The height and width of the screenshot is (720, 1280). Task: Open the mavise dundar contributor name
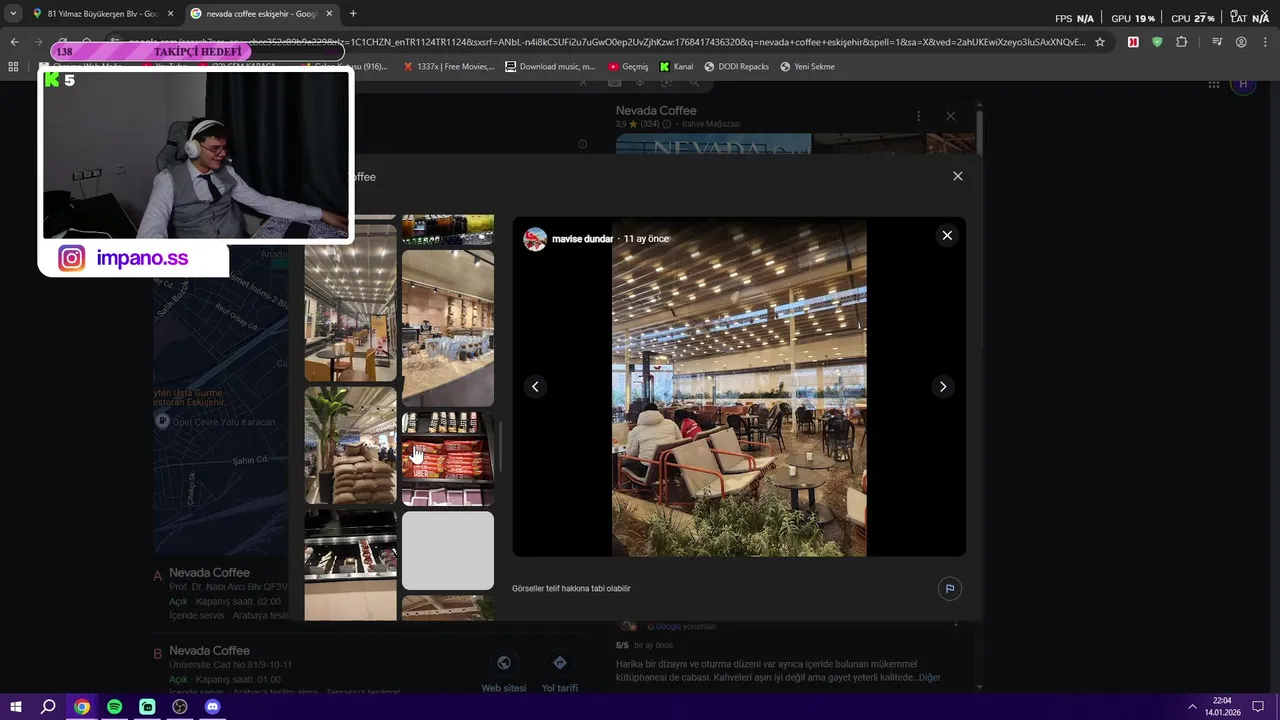point(582,239)
